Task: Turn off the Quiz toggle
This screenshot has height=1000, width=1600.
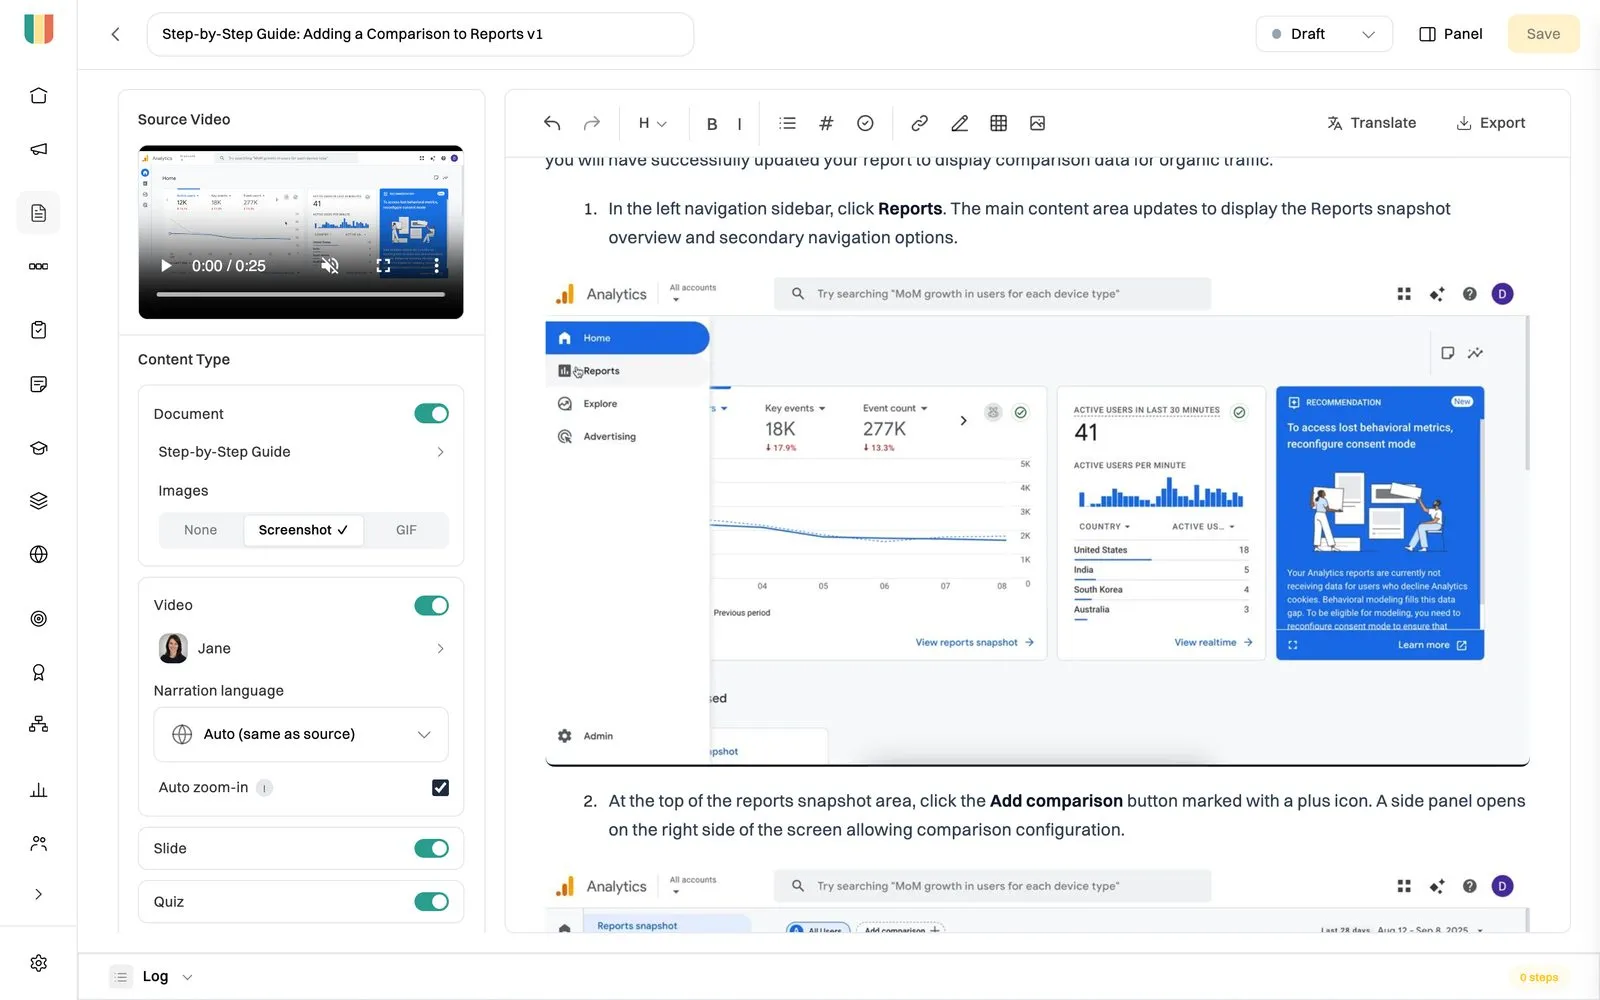Action: click(431, 902)
